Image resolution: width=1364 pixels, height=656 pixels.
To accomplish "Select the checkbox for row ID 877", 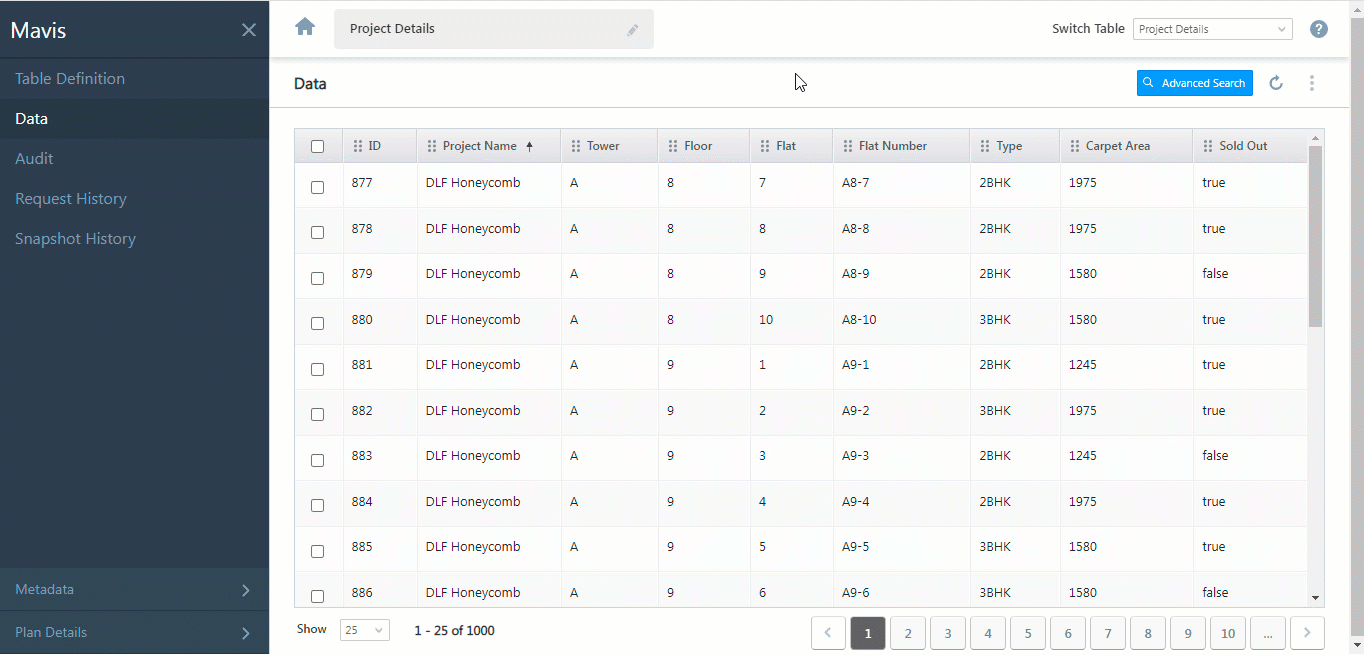I will pyautogui.click(x=318, y=187).
